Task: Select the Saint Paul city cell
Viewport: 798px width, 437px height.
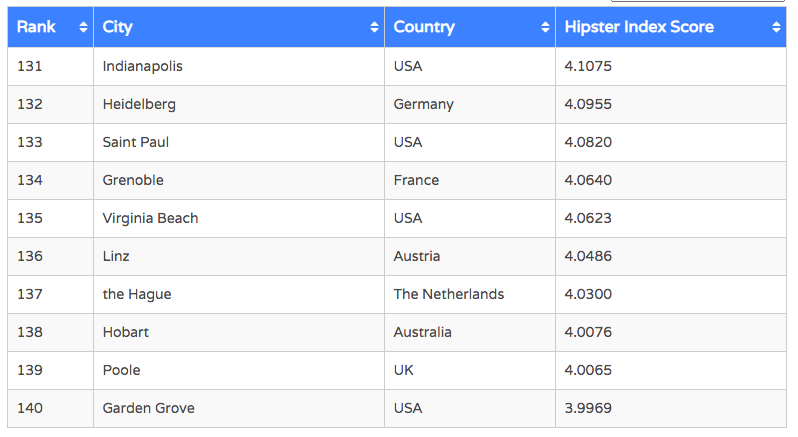Action: tap(135, 142)
